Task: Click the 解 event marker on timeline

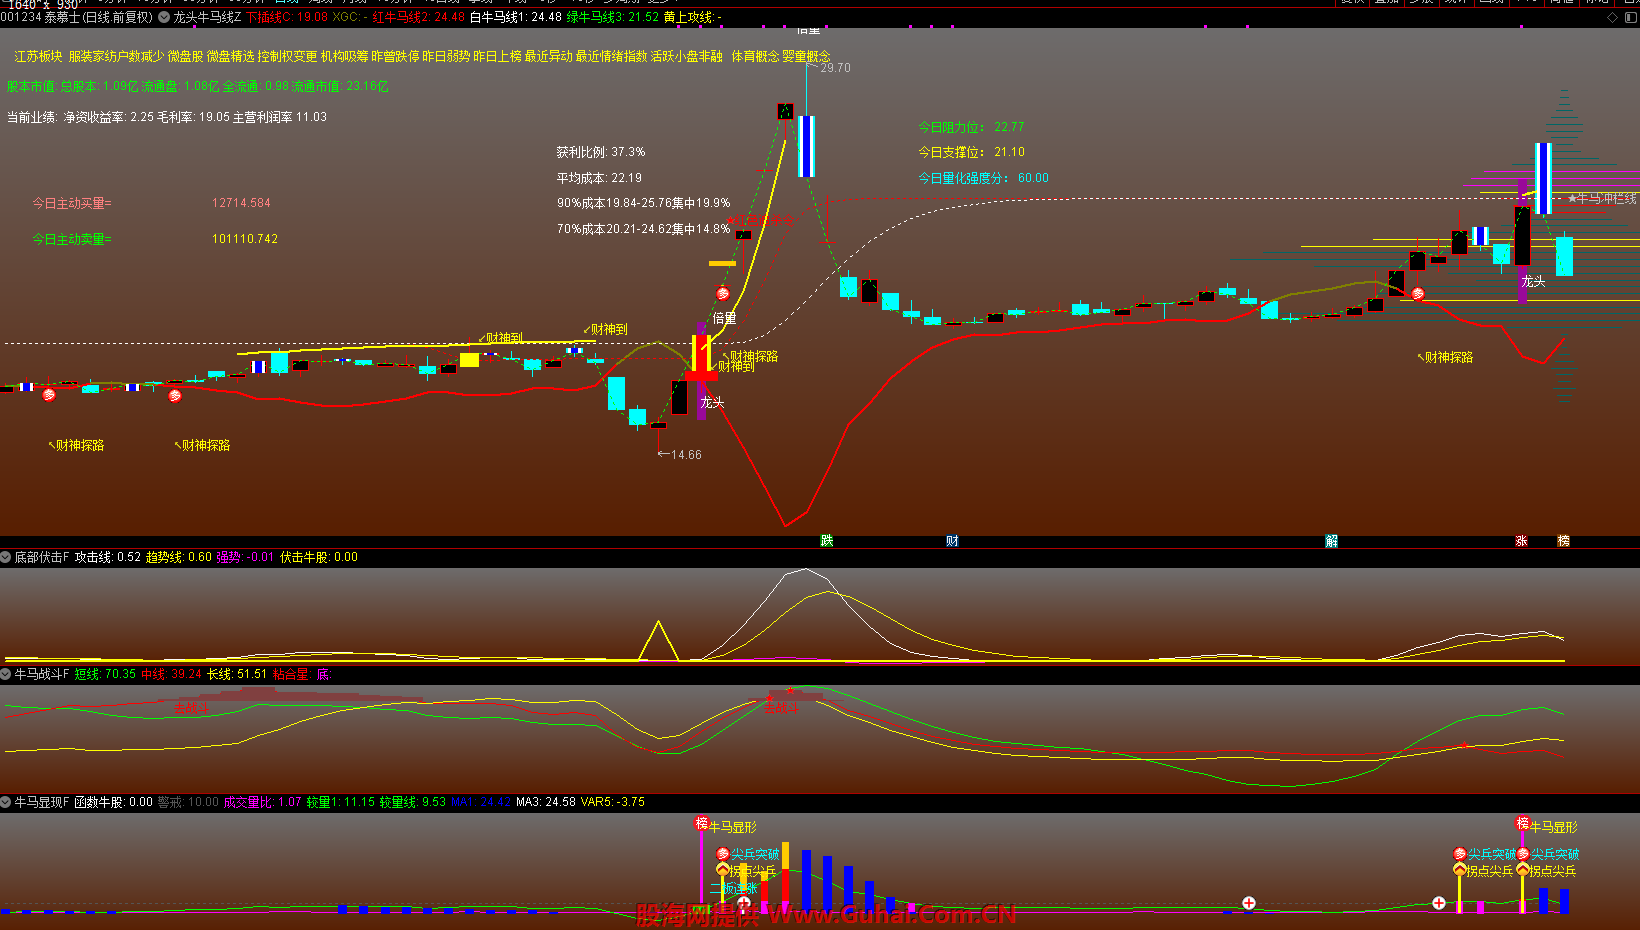Action: pyautogui.click(x=1332, y=541)
